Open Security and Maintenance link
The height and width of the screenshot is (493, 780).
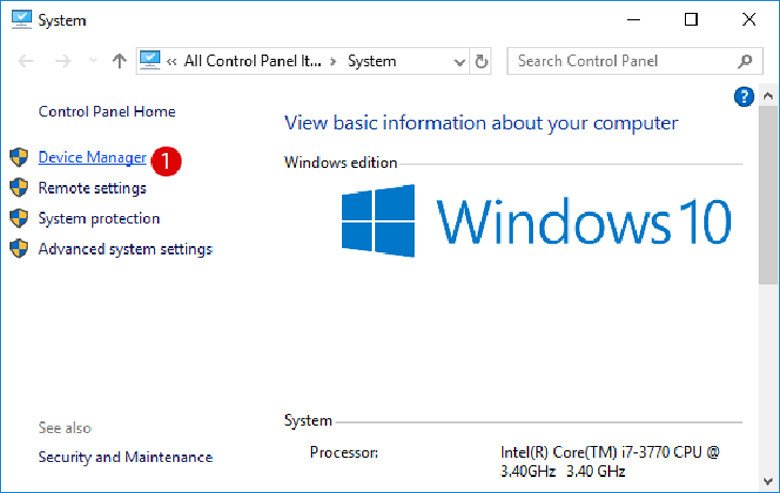pos(125,457)
